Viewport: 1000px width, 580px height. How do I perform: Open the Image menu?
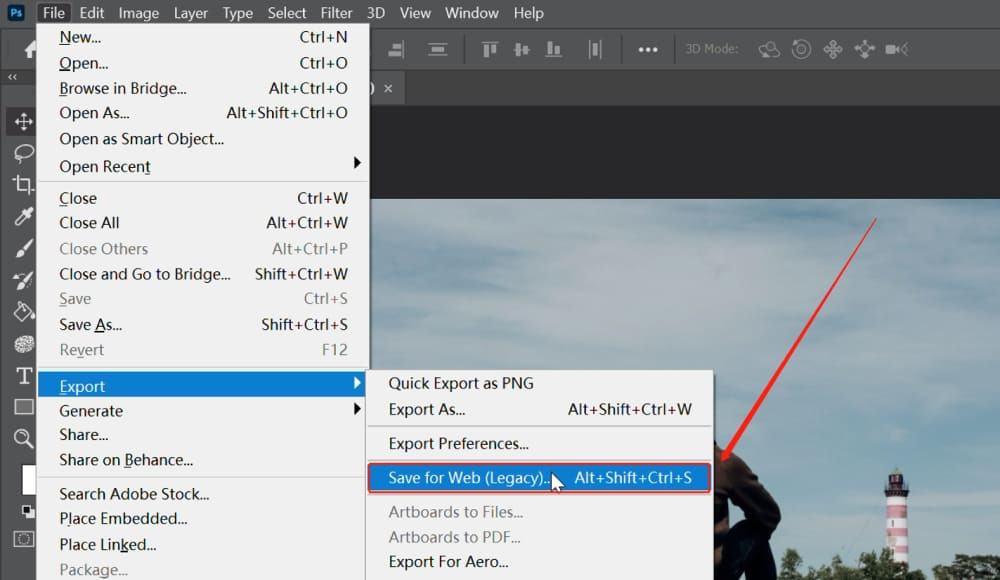point(138,13)
